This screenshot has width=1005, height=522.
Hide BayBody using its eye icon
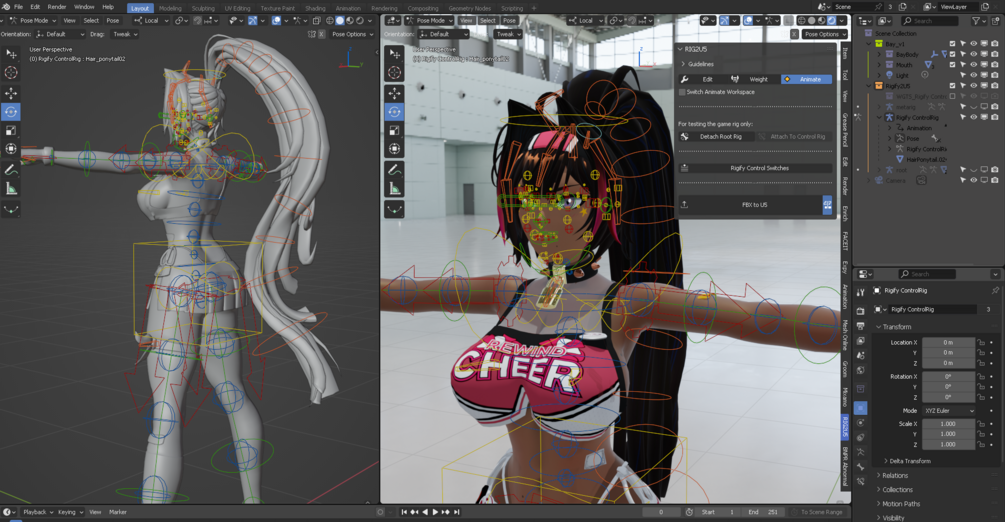click(x=974, y=55)
